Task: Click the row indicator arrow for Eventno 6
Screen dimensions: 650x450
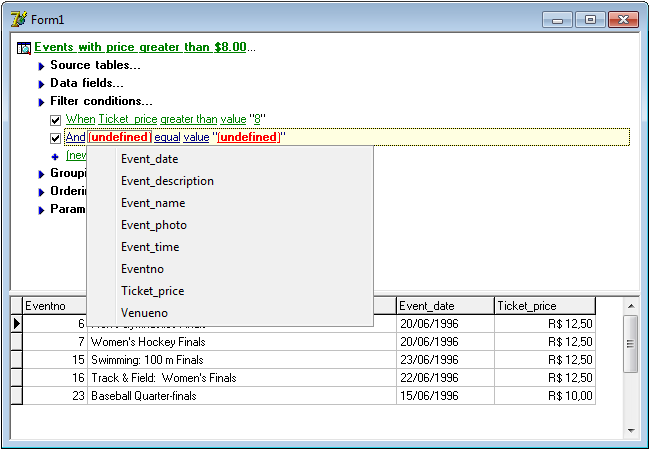Action: point(16,324)
